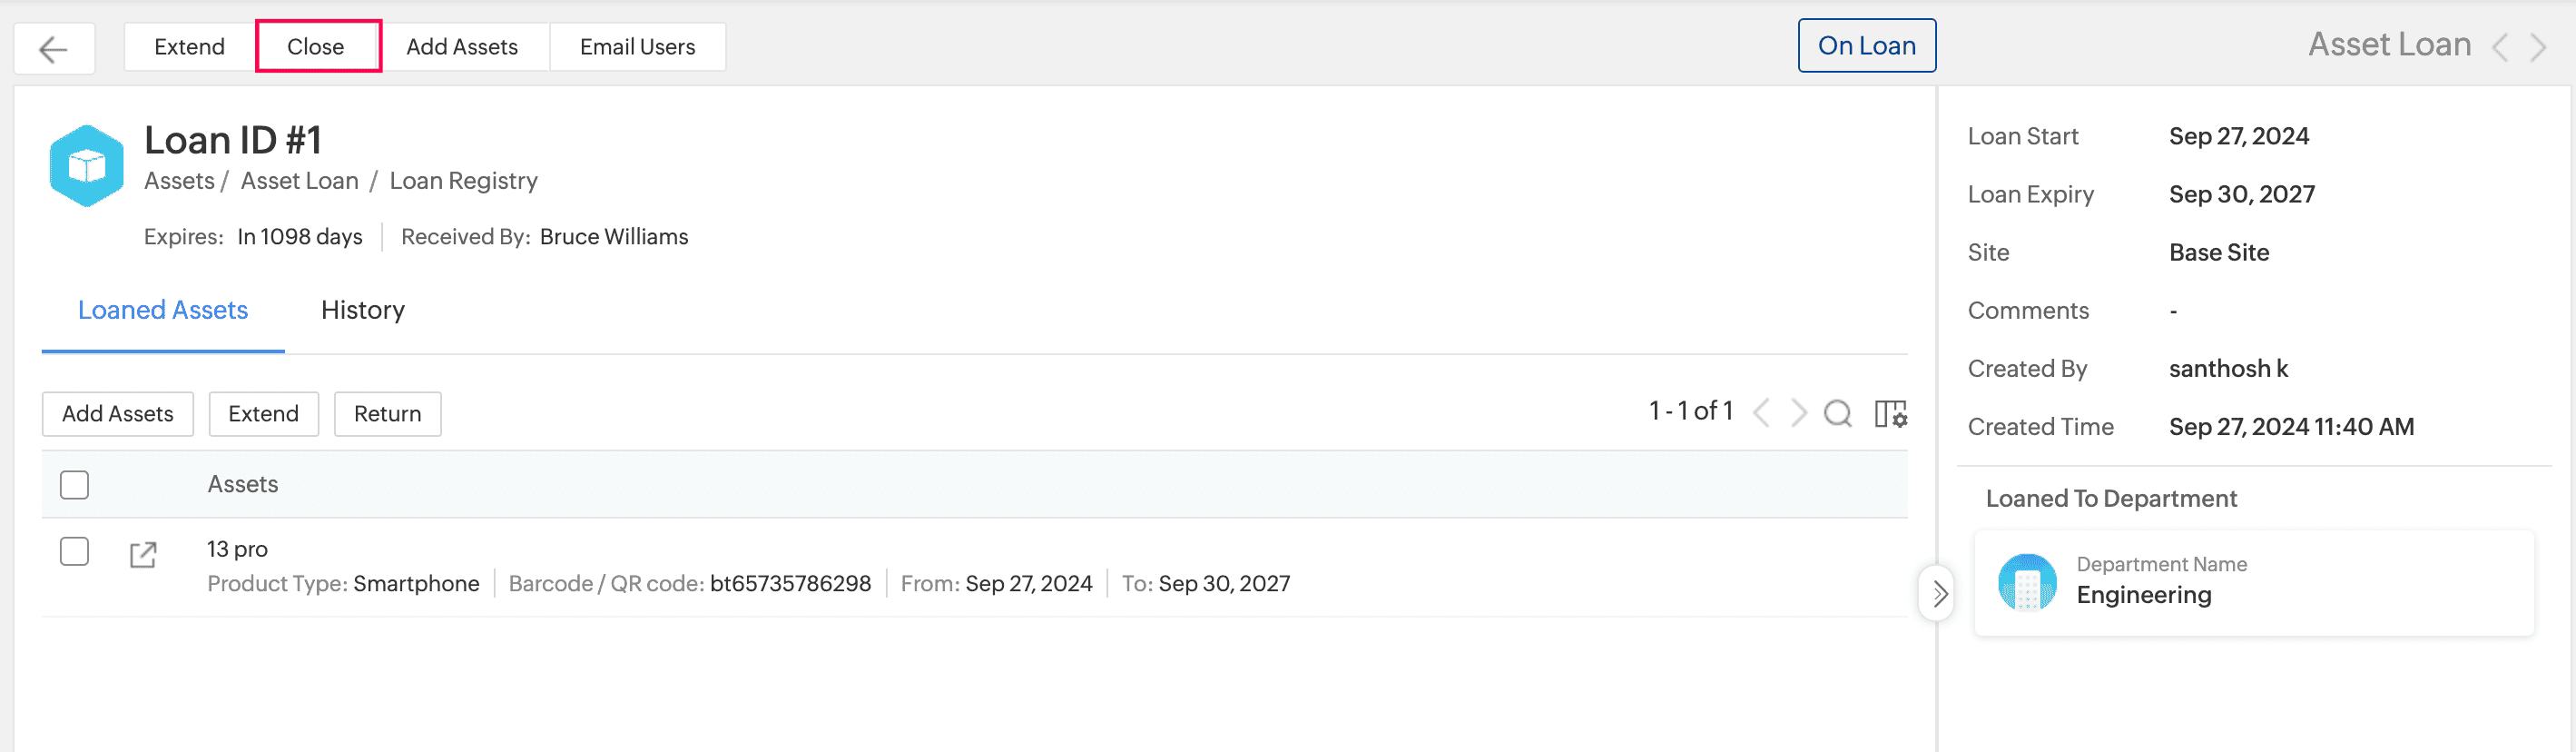Go to next page of loaned assets
2576x752 pixels.
coord(1799,413)
